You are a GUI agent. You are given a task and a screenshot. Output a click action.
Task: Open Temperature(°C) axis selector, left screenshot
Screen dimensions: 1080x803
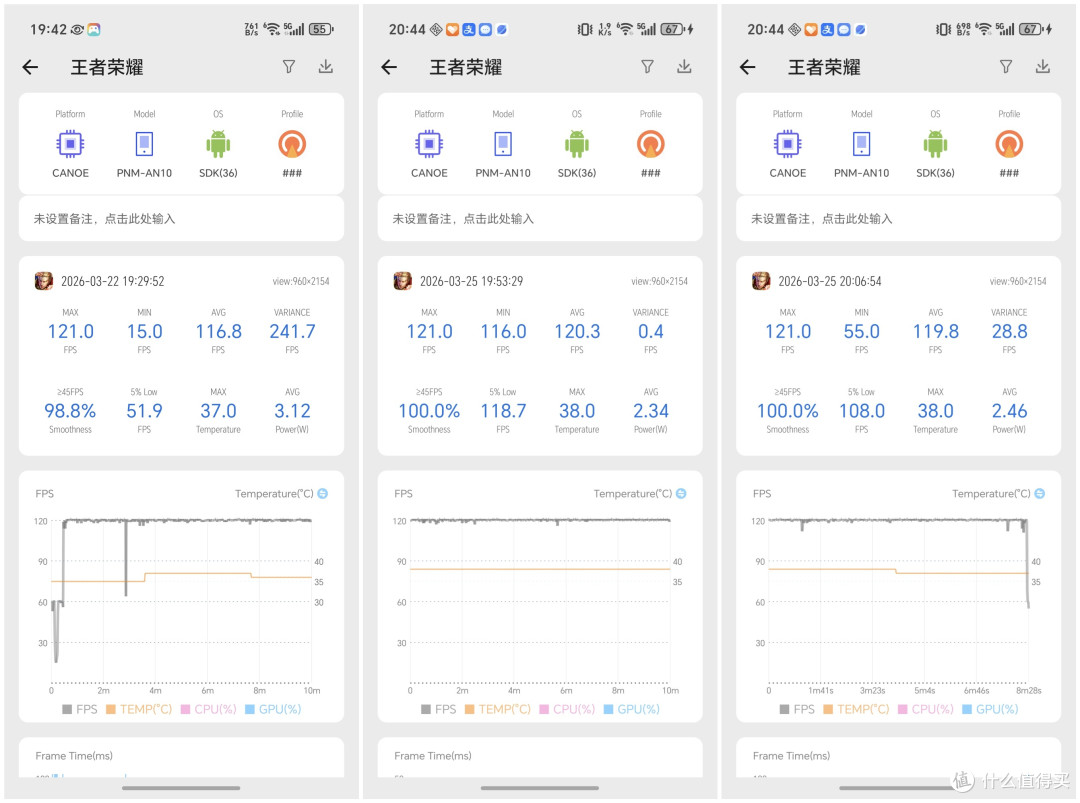(281, 494)
